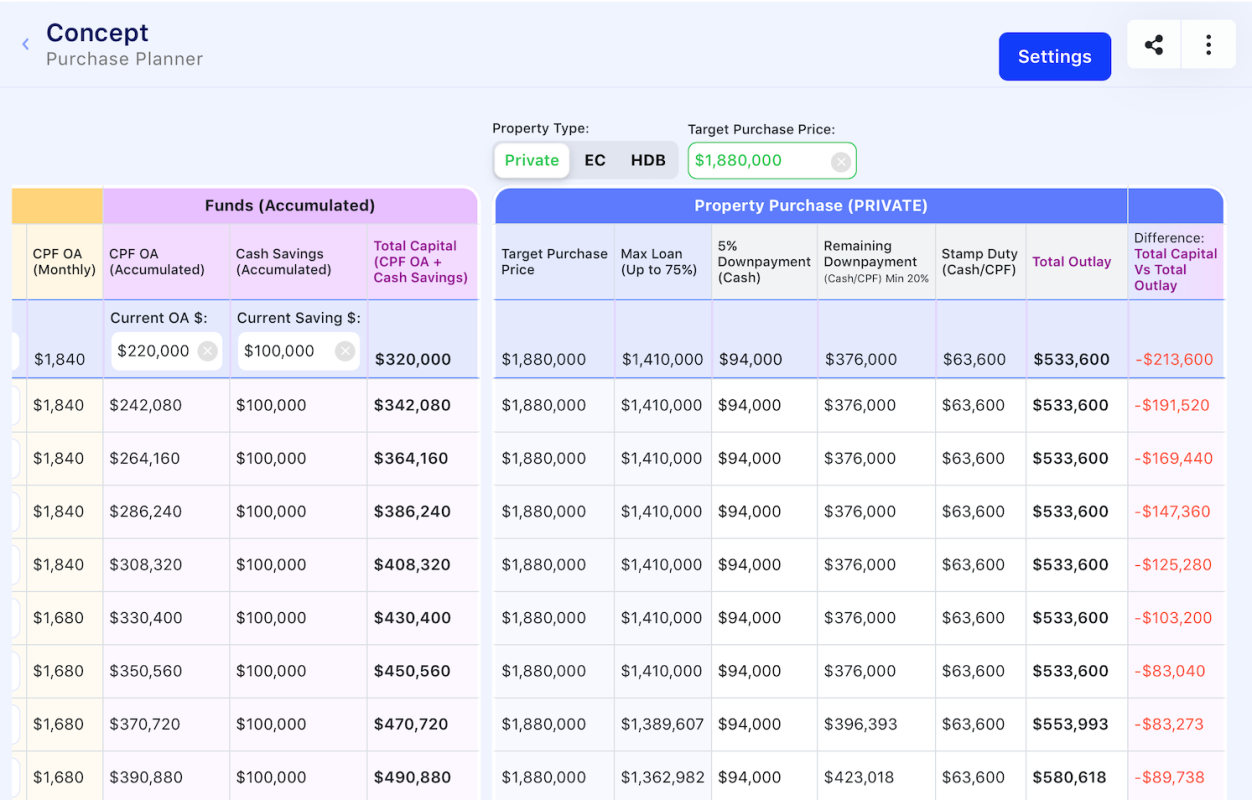Clear the Current Saving $100,000 input
Viewport: 1252px width, 800px height.
(345, 351)
